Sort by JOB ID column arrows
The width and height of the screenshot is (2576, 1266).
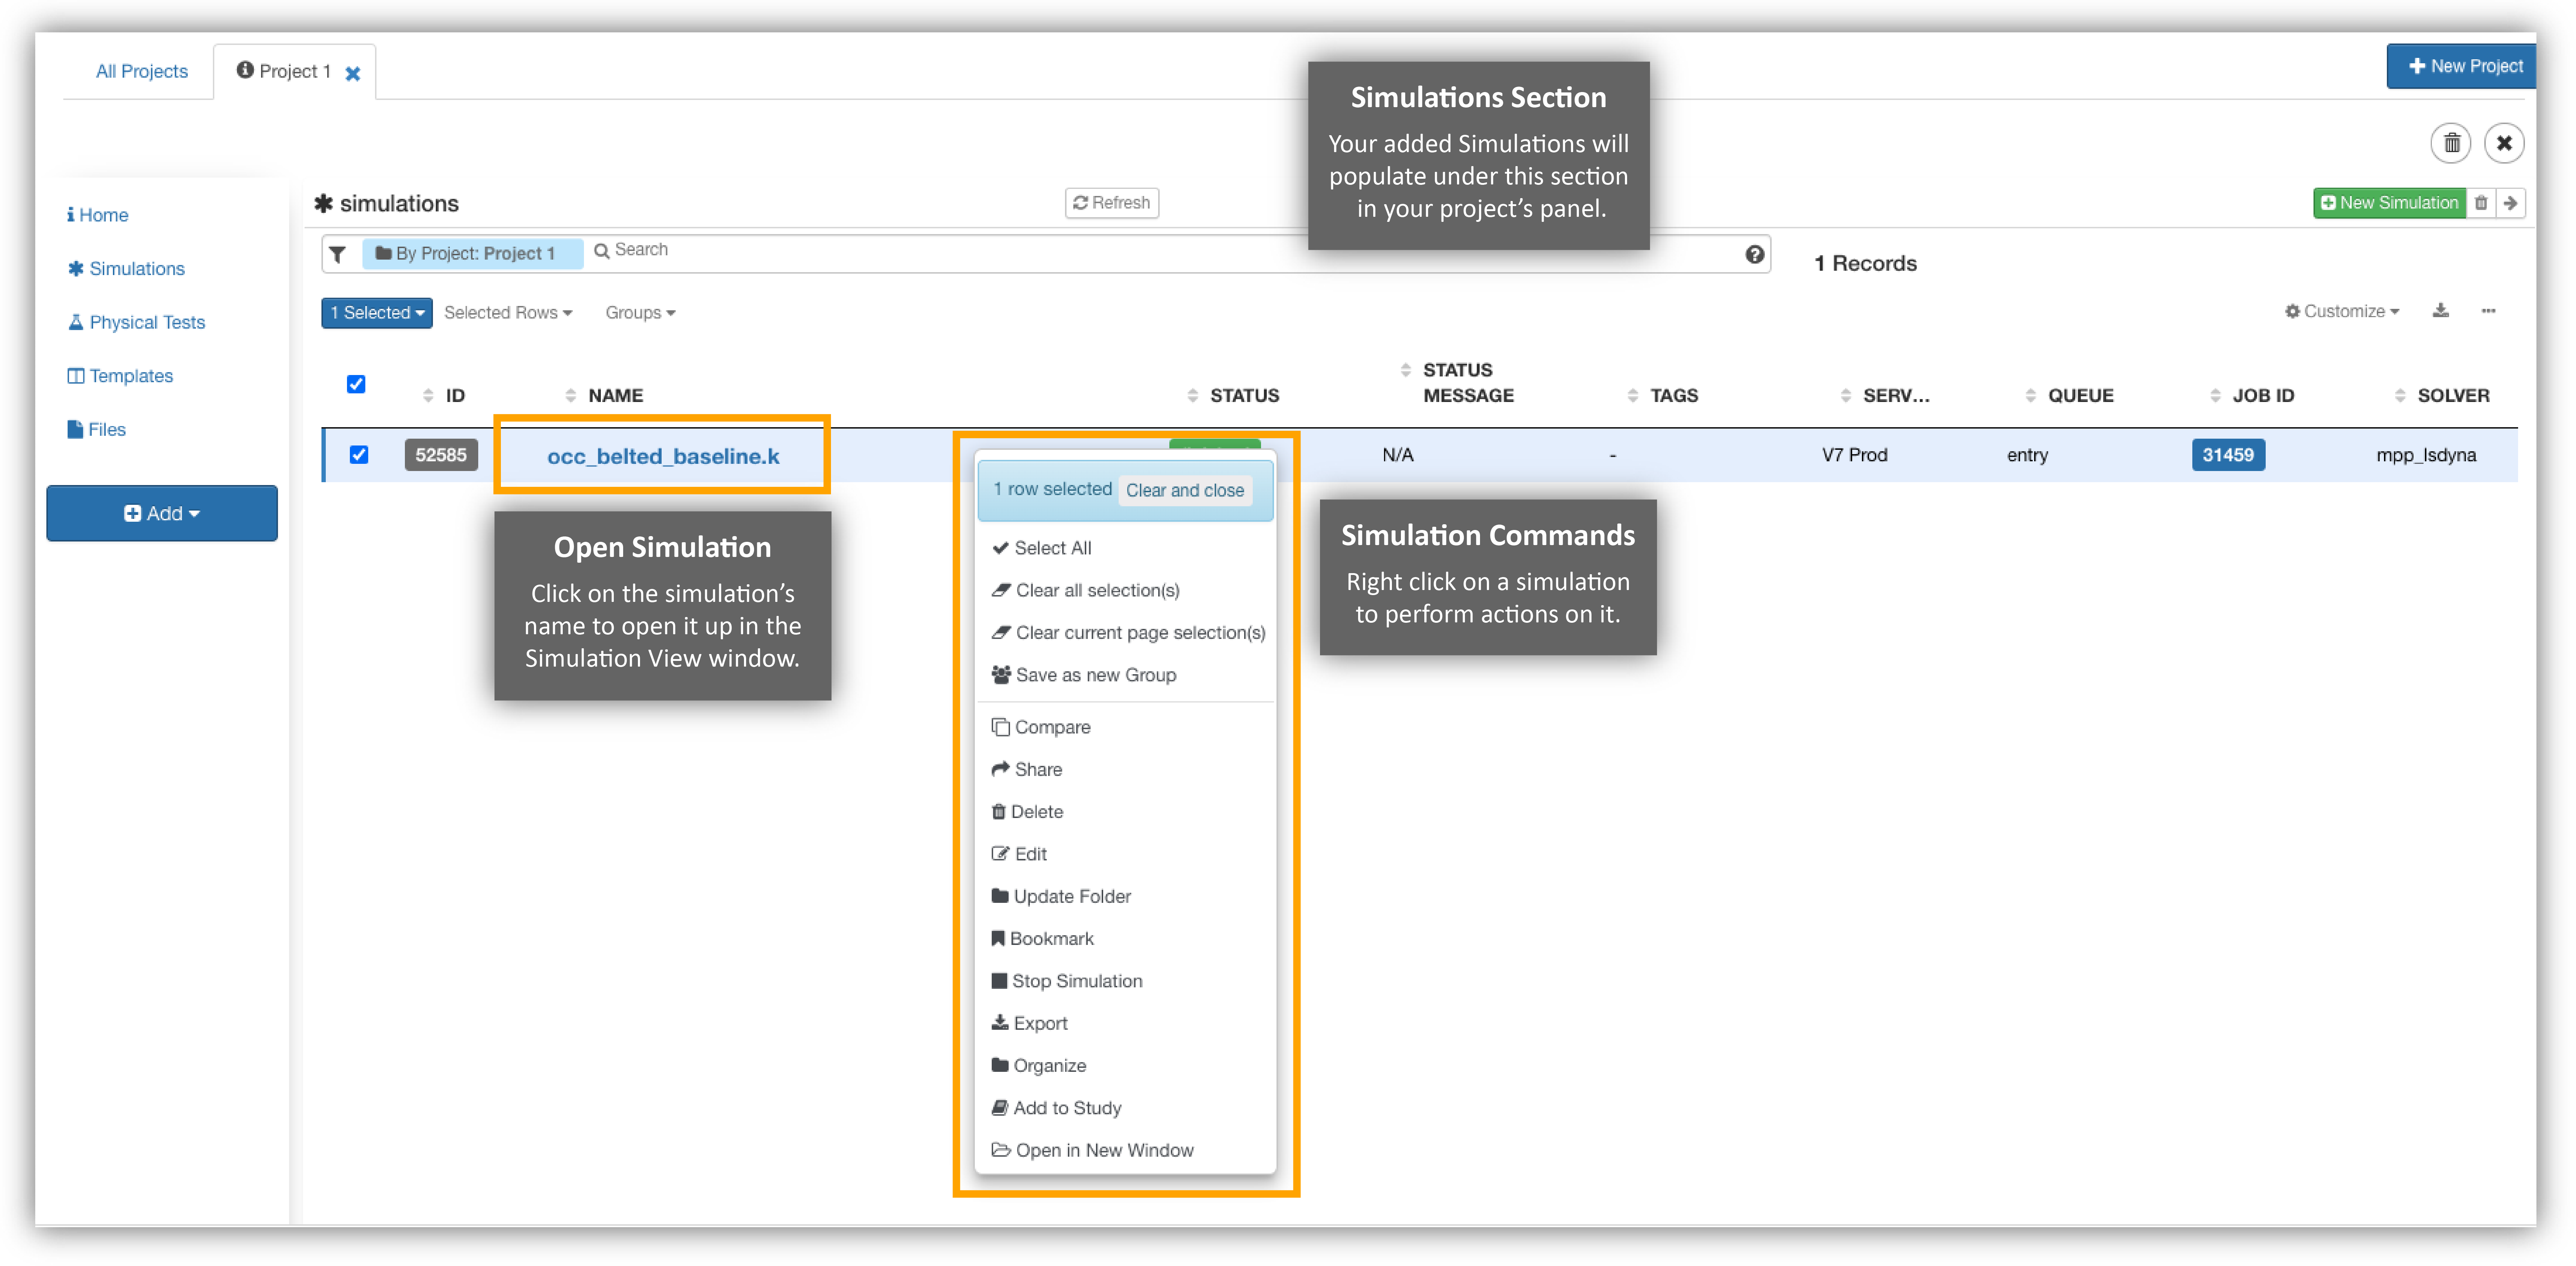tap(2216, 396)
